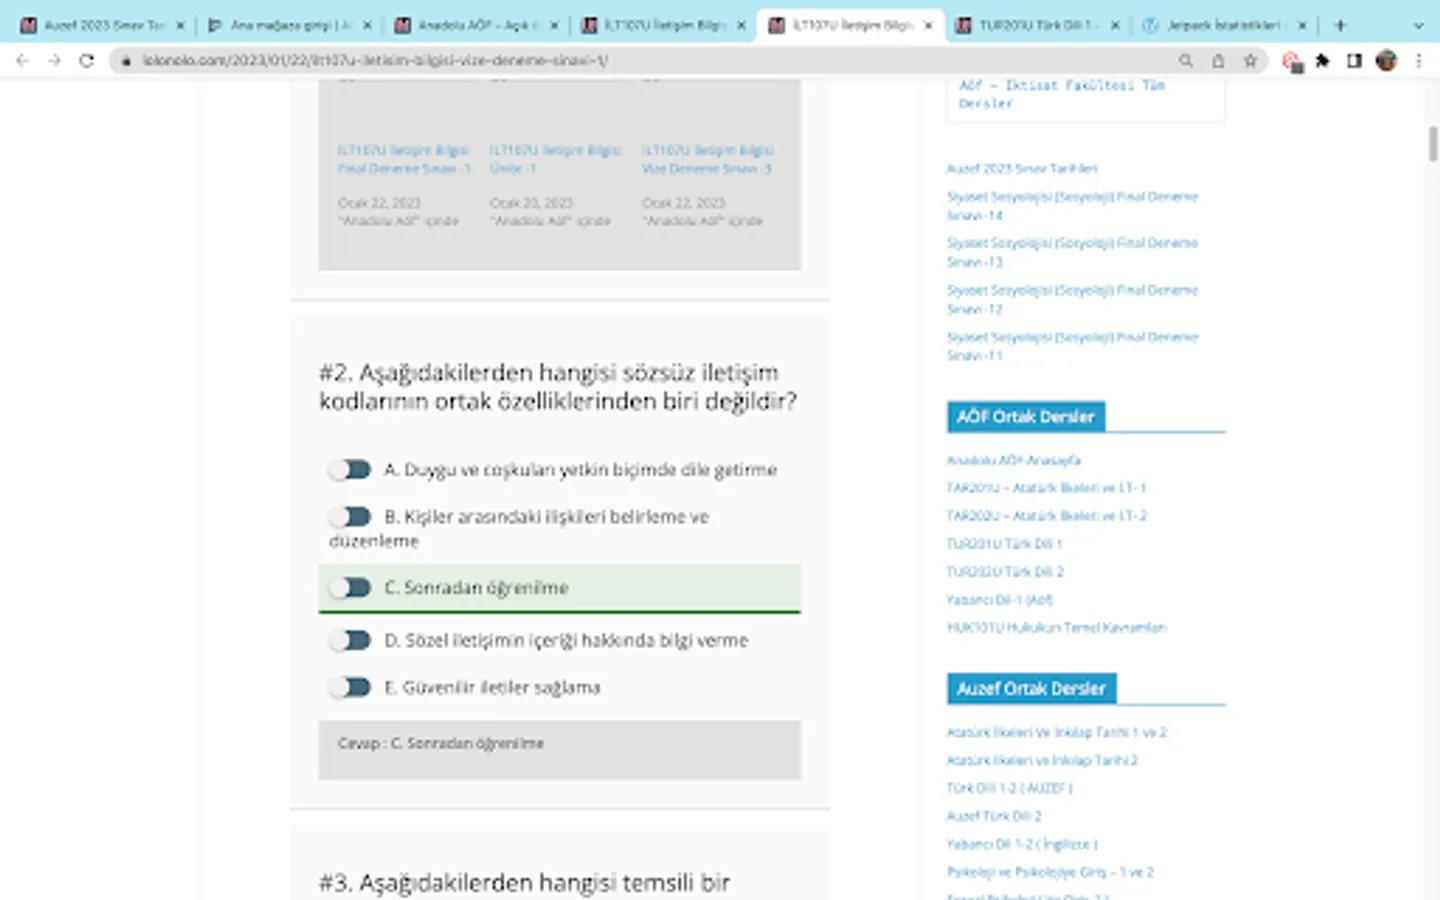
Task: Close the Ana mağaza girişi tab
Action: (367, 25)
